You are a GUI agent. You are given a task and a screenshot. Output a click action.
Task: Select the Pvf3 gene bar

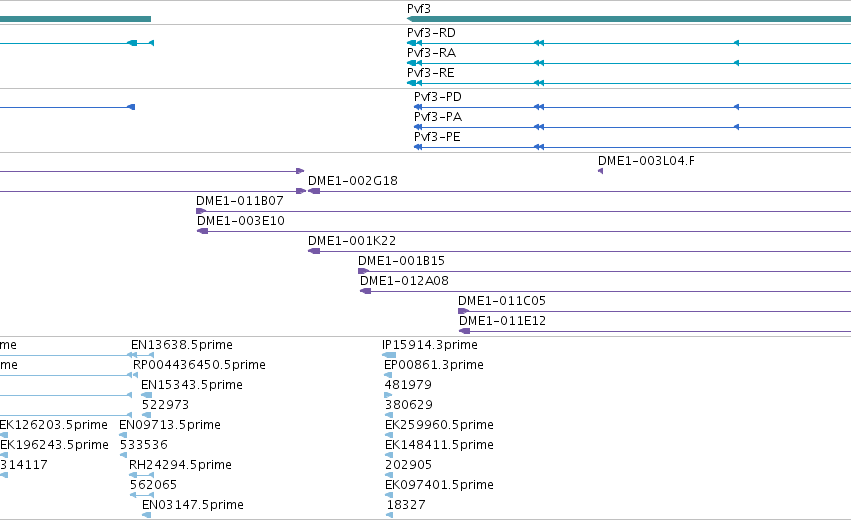pos(628,19)
